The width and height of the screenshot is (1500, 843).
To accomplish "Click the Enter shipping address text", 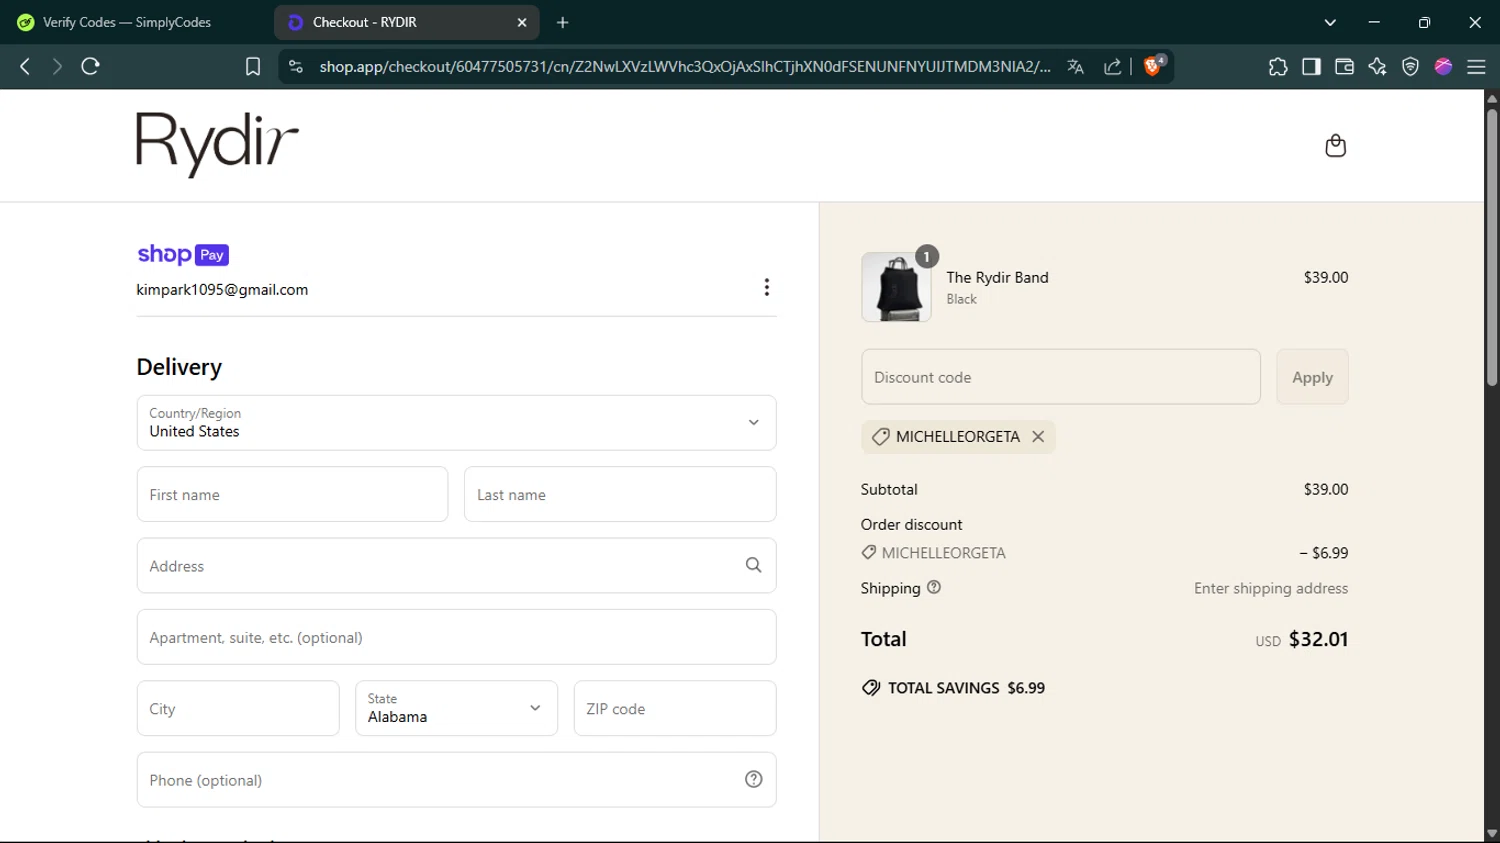I will (x=1270, y=588).
